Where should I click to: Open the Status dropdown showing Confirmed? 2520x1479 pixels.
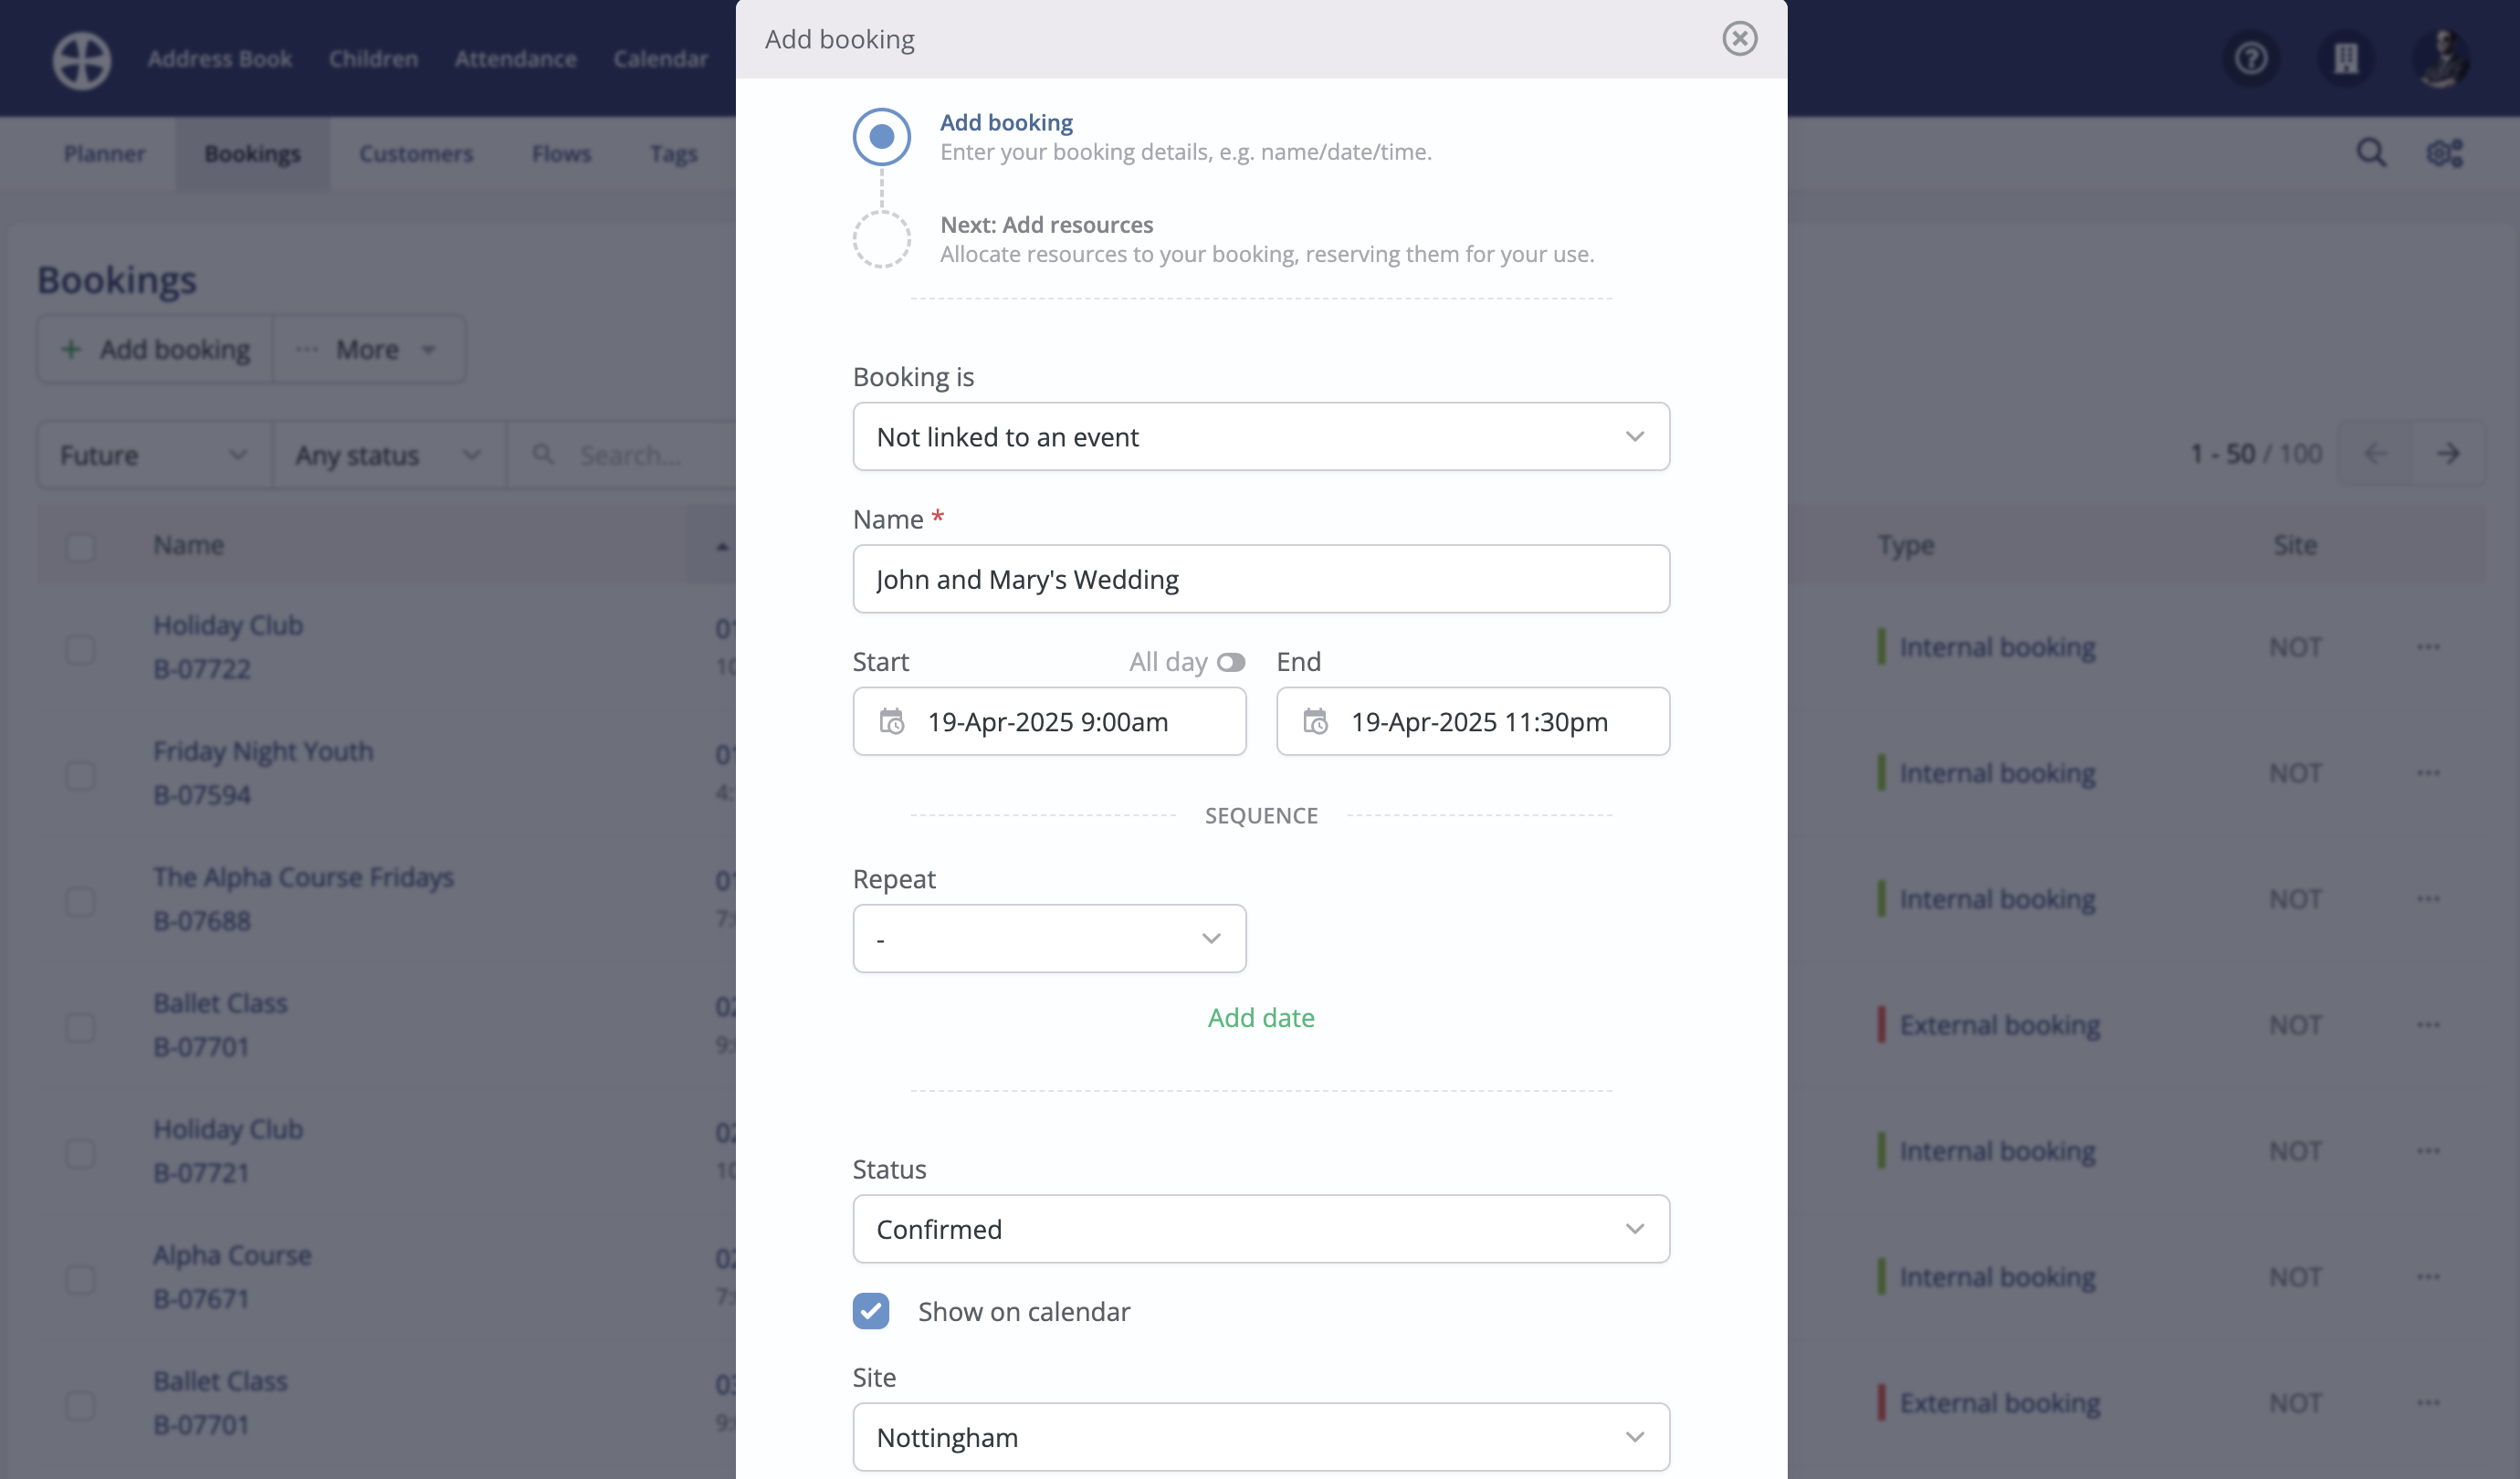click(1261, 1229)
